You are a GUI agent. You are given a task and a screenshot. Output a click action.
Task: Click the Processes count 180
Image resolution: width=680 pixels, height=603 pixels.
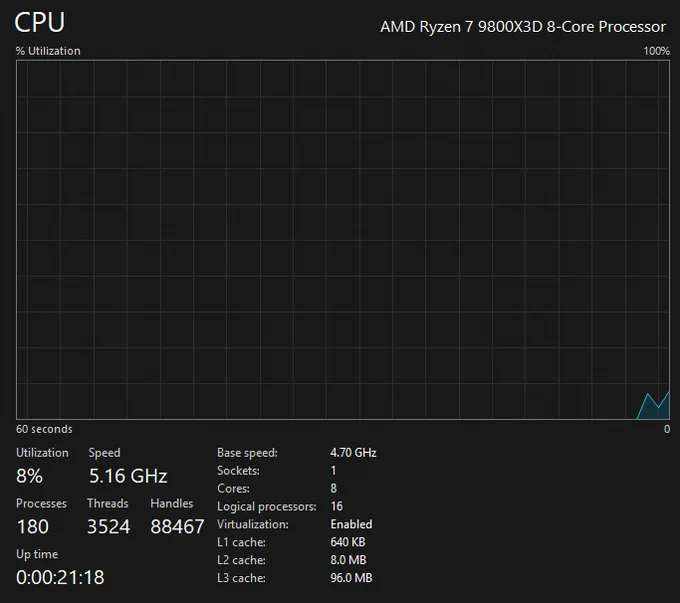[x=33, y=527]
